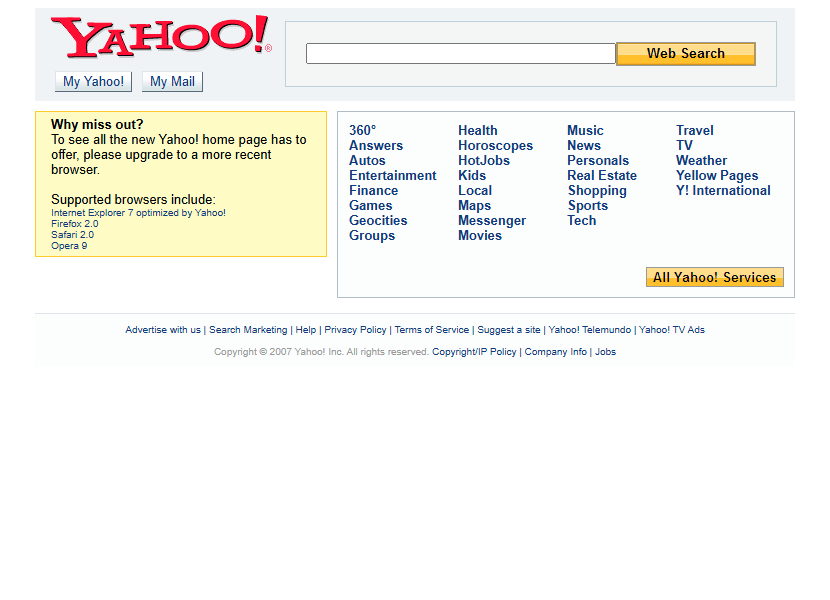
Task: Click the 'Supported browsers include:' text
Action: point(133,200)
